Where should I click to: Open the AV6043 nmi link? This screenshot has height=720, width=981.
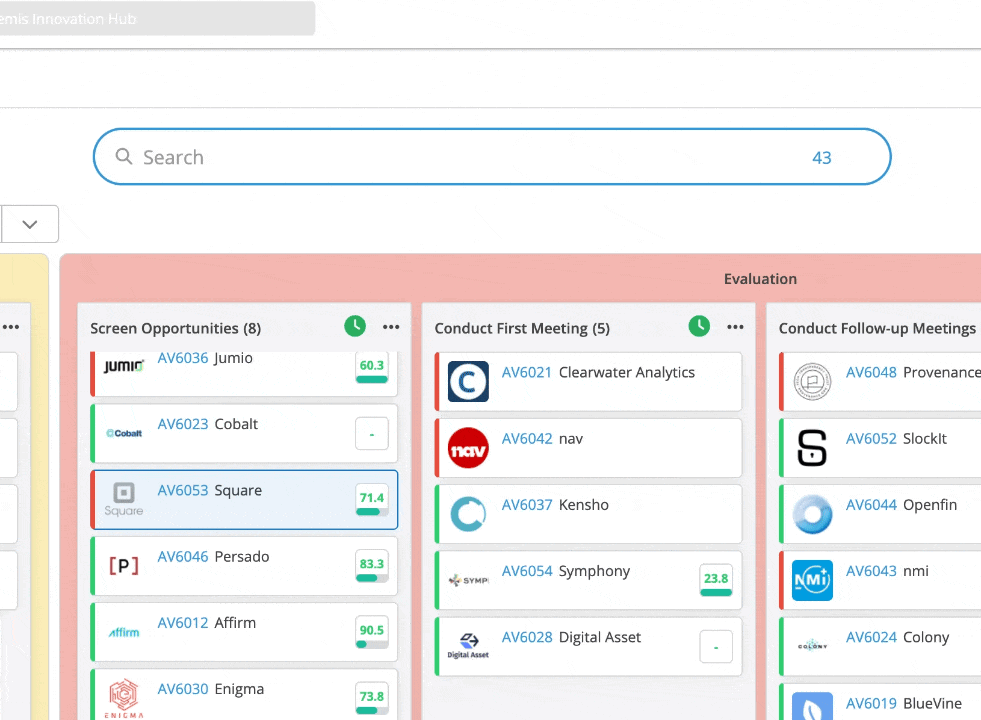(x=871, y=571)
